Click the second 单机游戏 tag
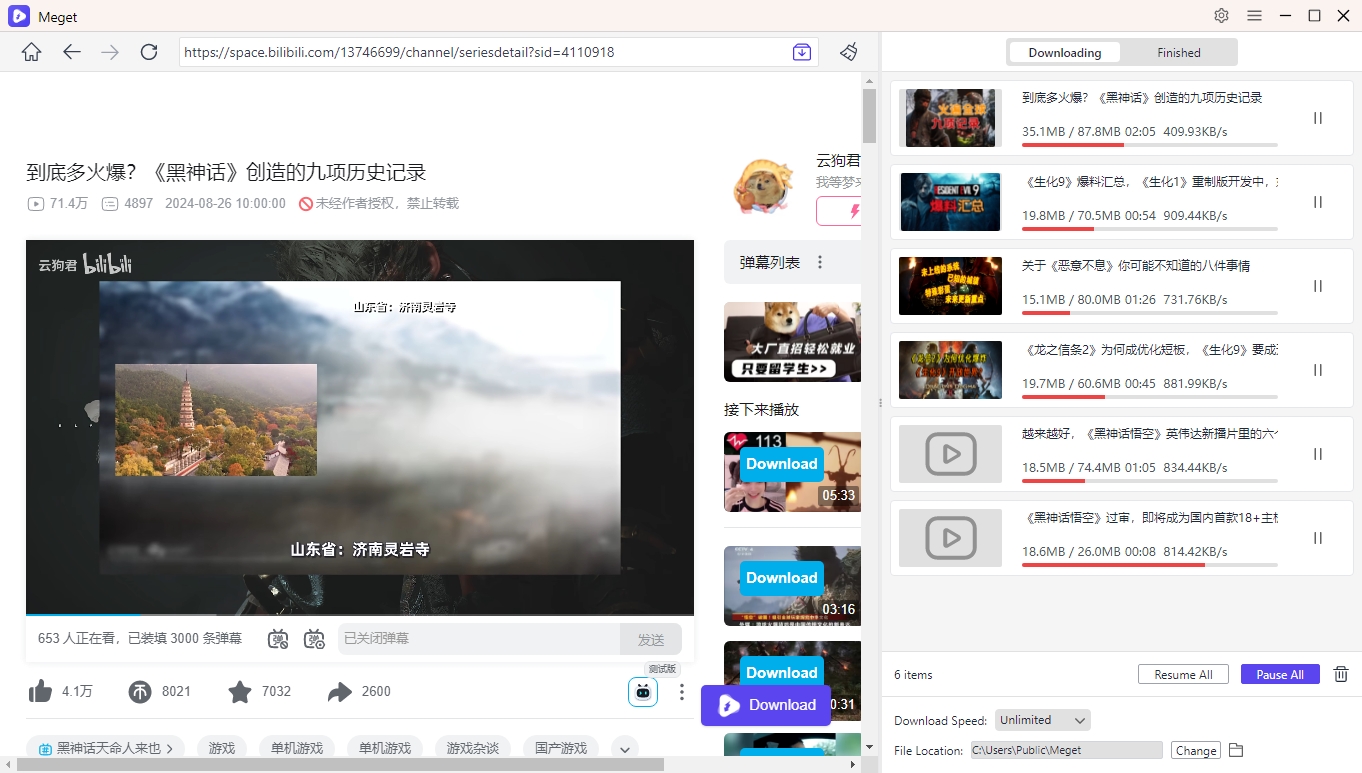 (385, 748)
